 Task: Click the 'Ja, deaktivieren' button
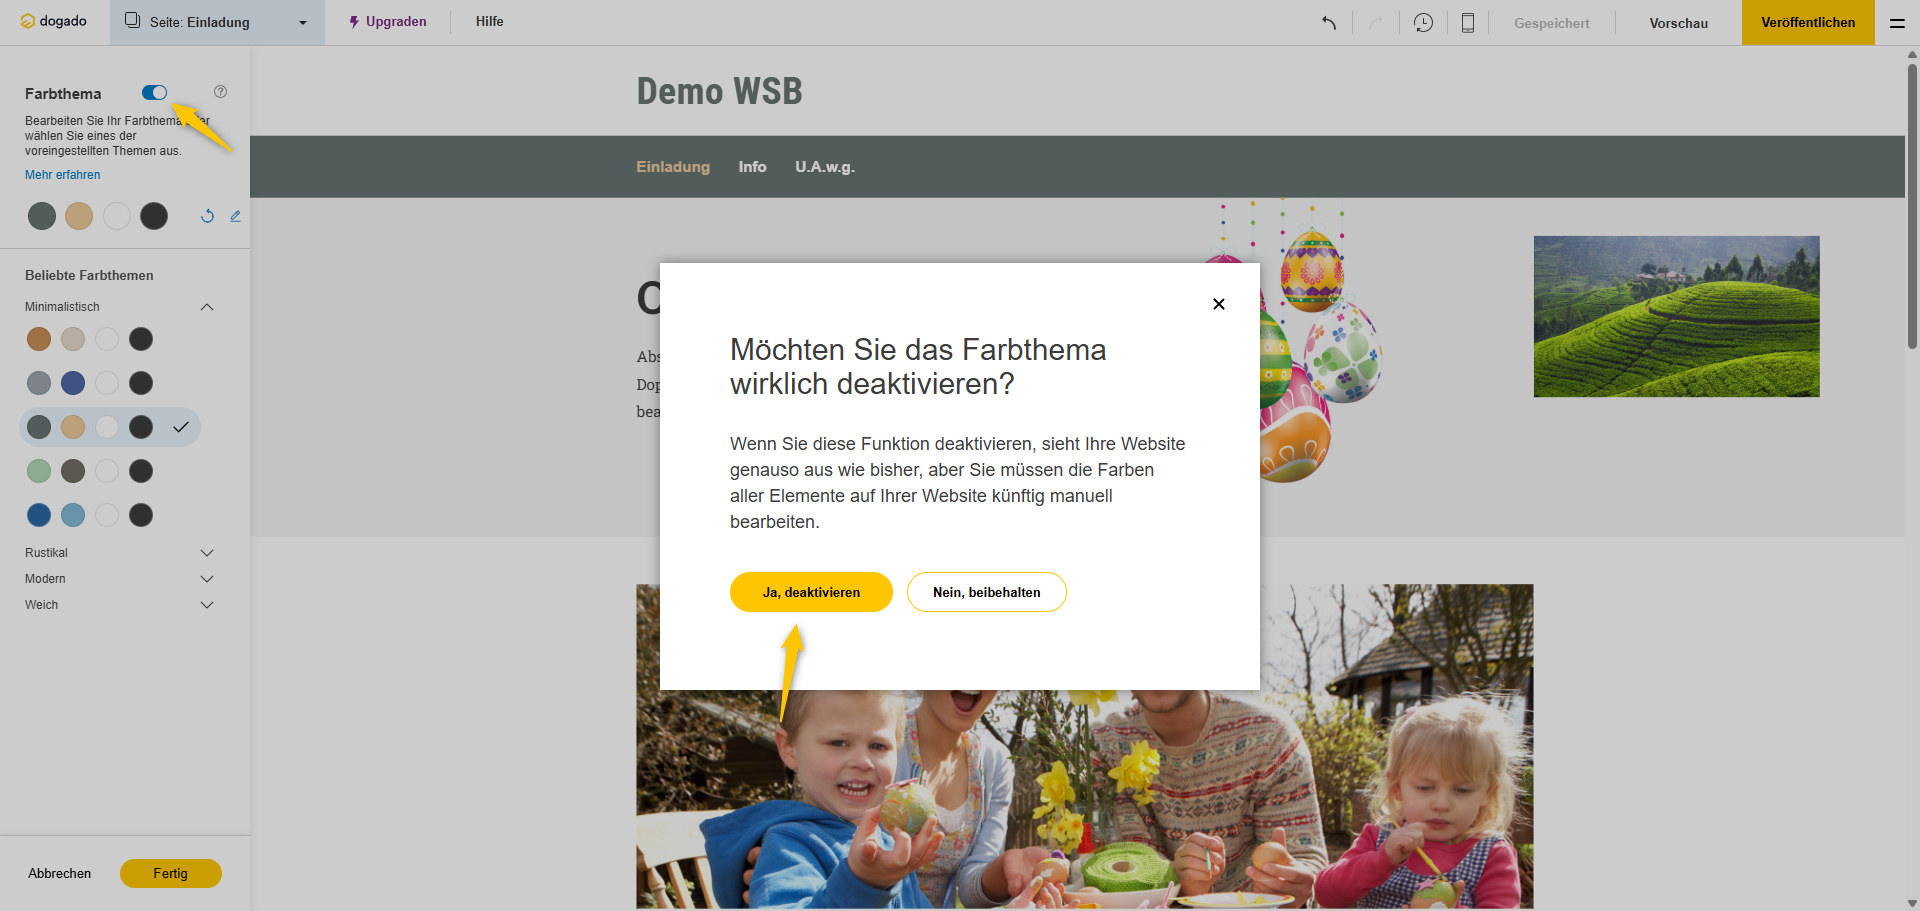point(811,592)
